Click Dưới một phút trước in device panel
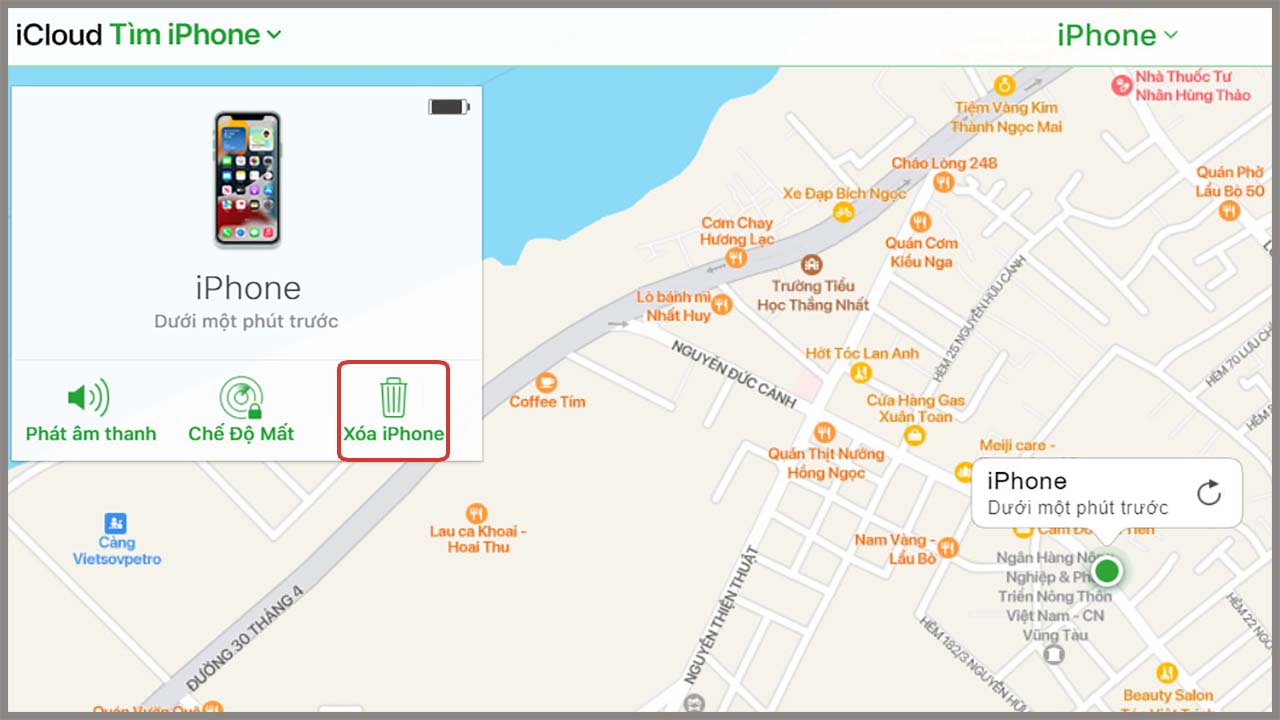Viewport: 1280px width, 720px height. [247, 322]
